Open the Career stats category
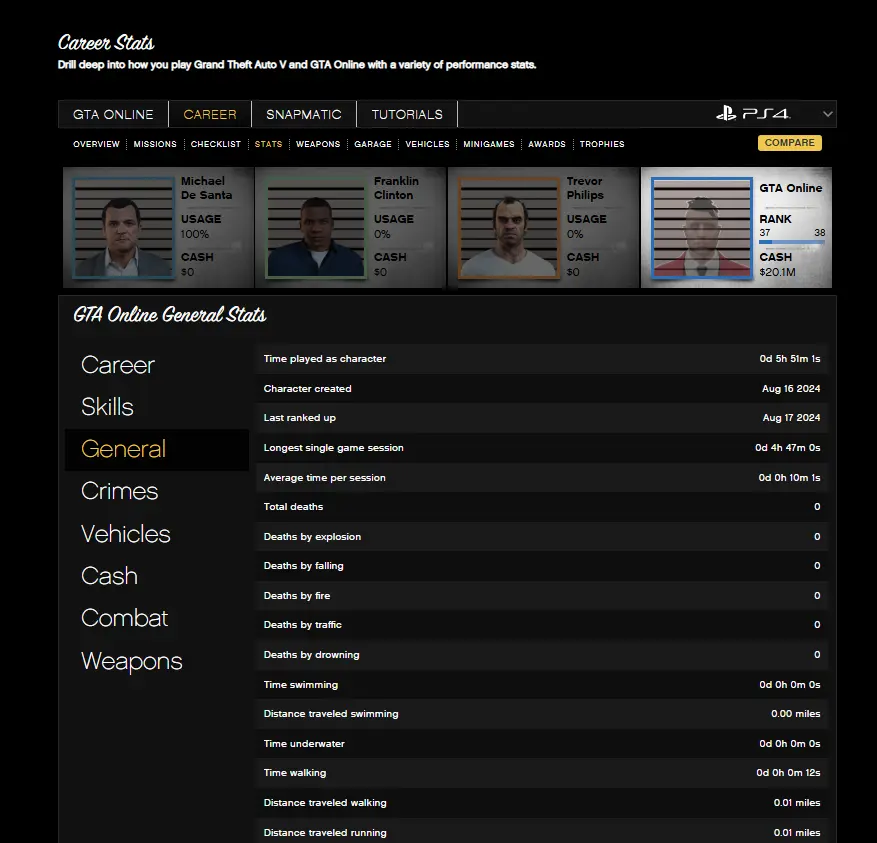This screenshot has height=843, width=877. pyautogui.click(x=117, y=365)
